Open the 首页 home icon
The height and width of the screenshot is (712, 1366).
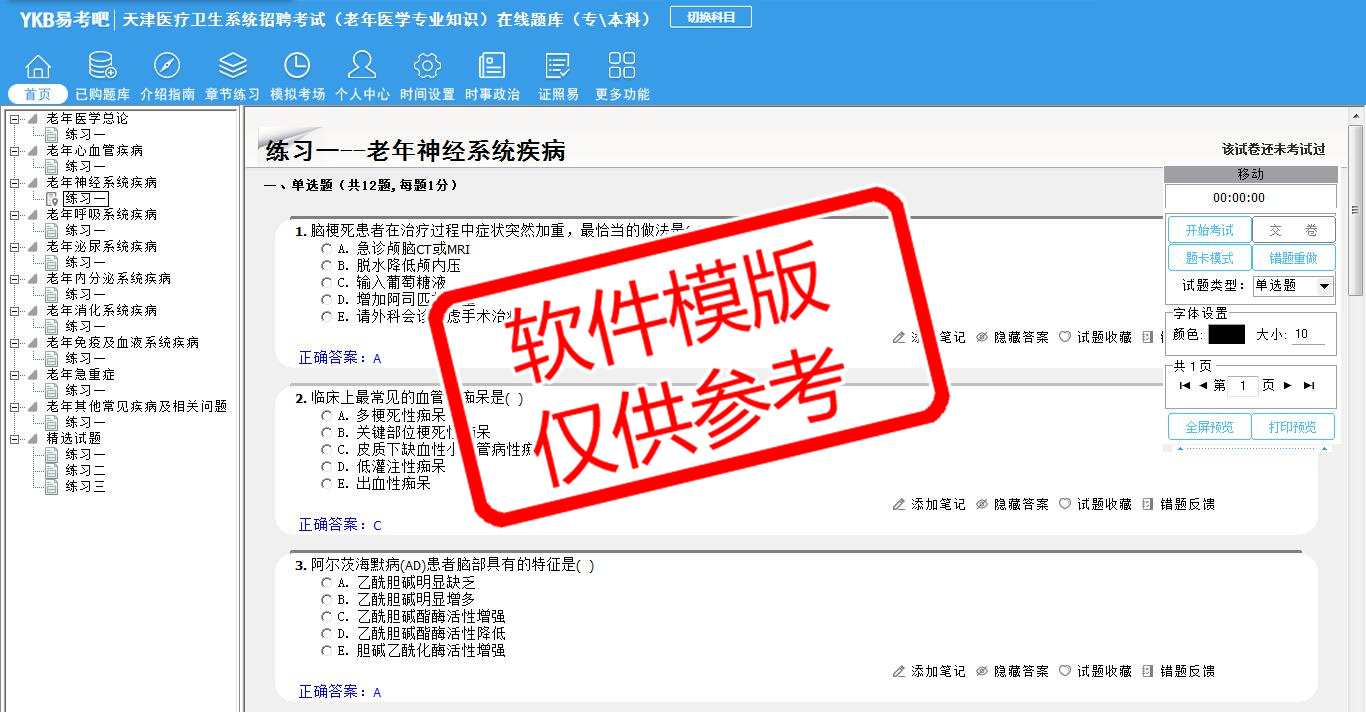click(38, 66)
